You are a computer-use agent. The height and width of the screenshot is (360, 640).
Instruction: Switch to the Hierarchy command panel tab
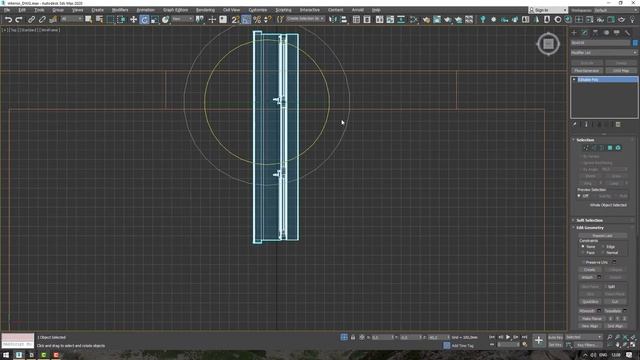pyautogui.click(x=595, y=33)
